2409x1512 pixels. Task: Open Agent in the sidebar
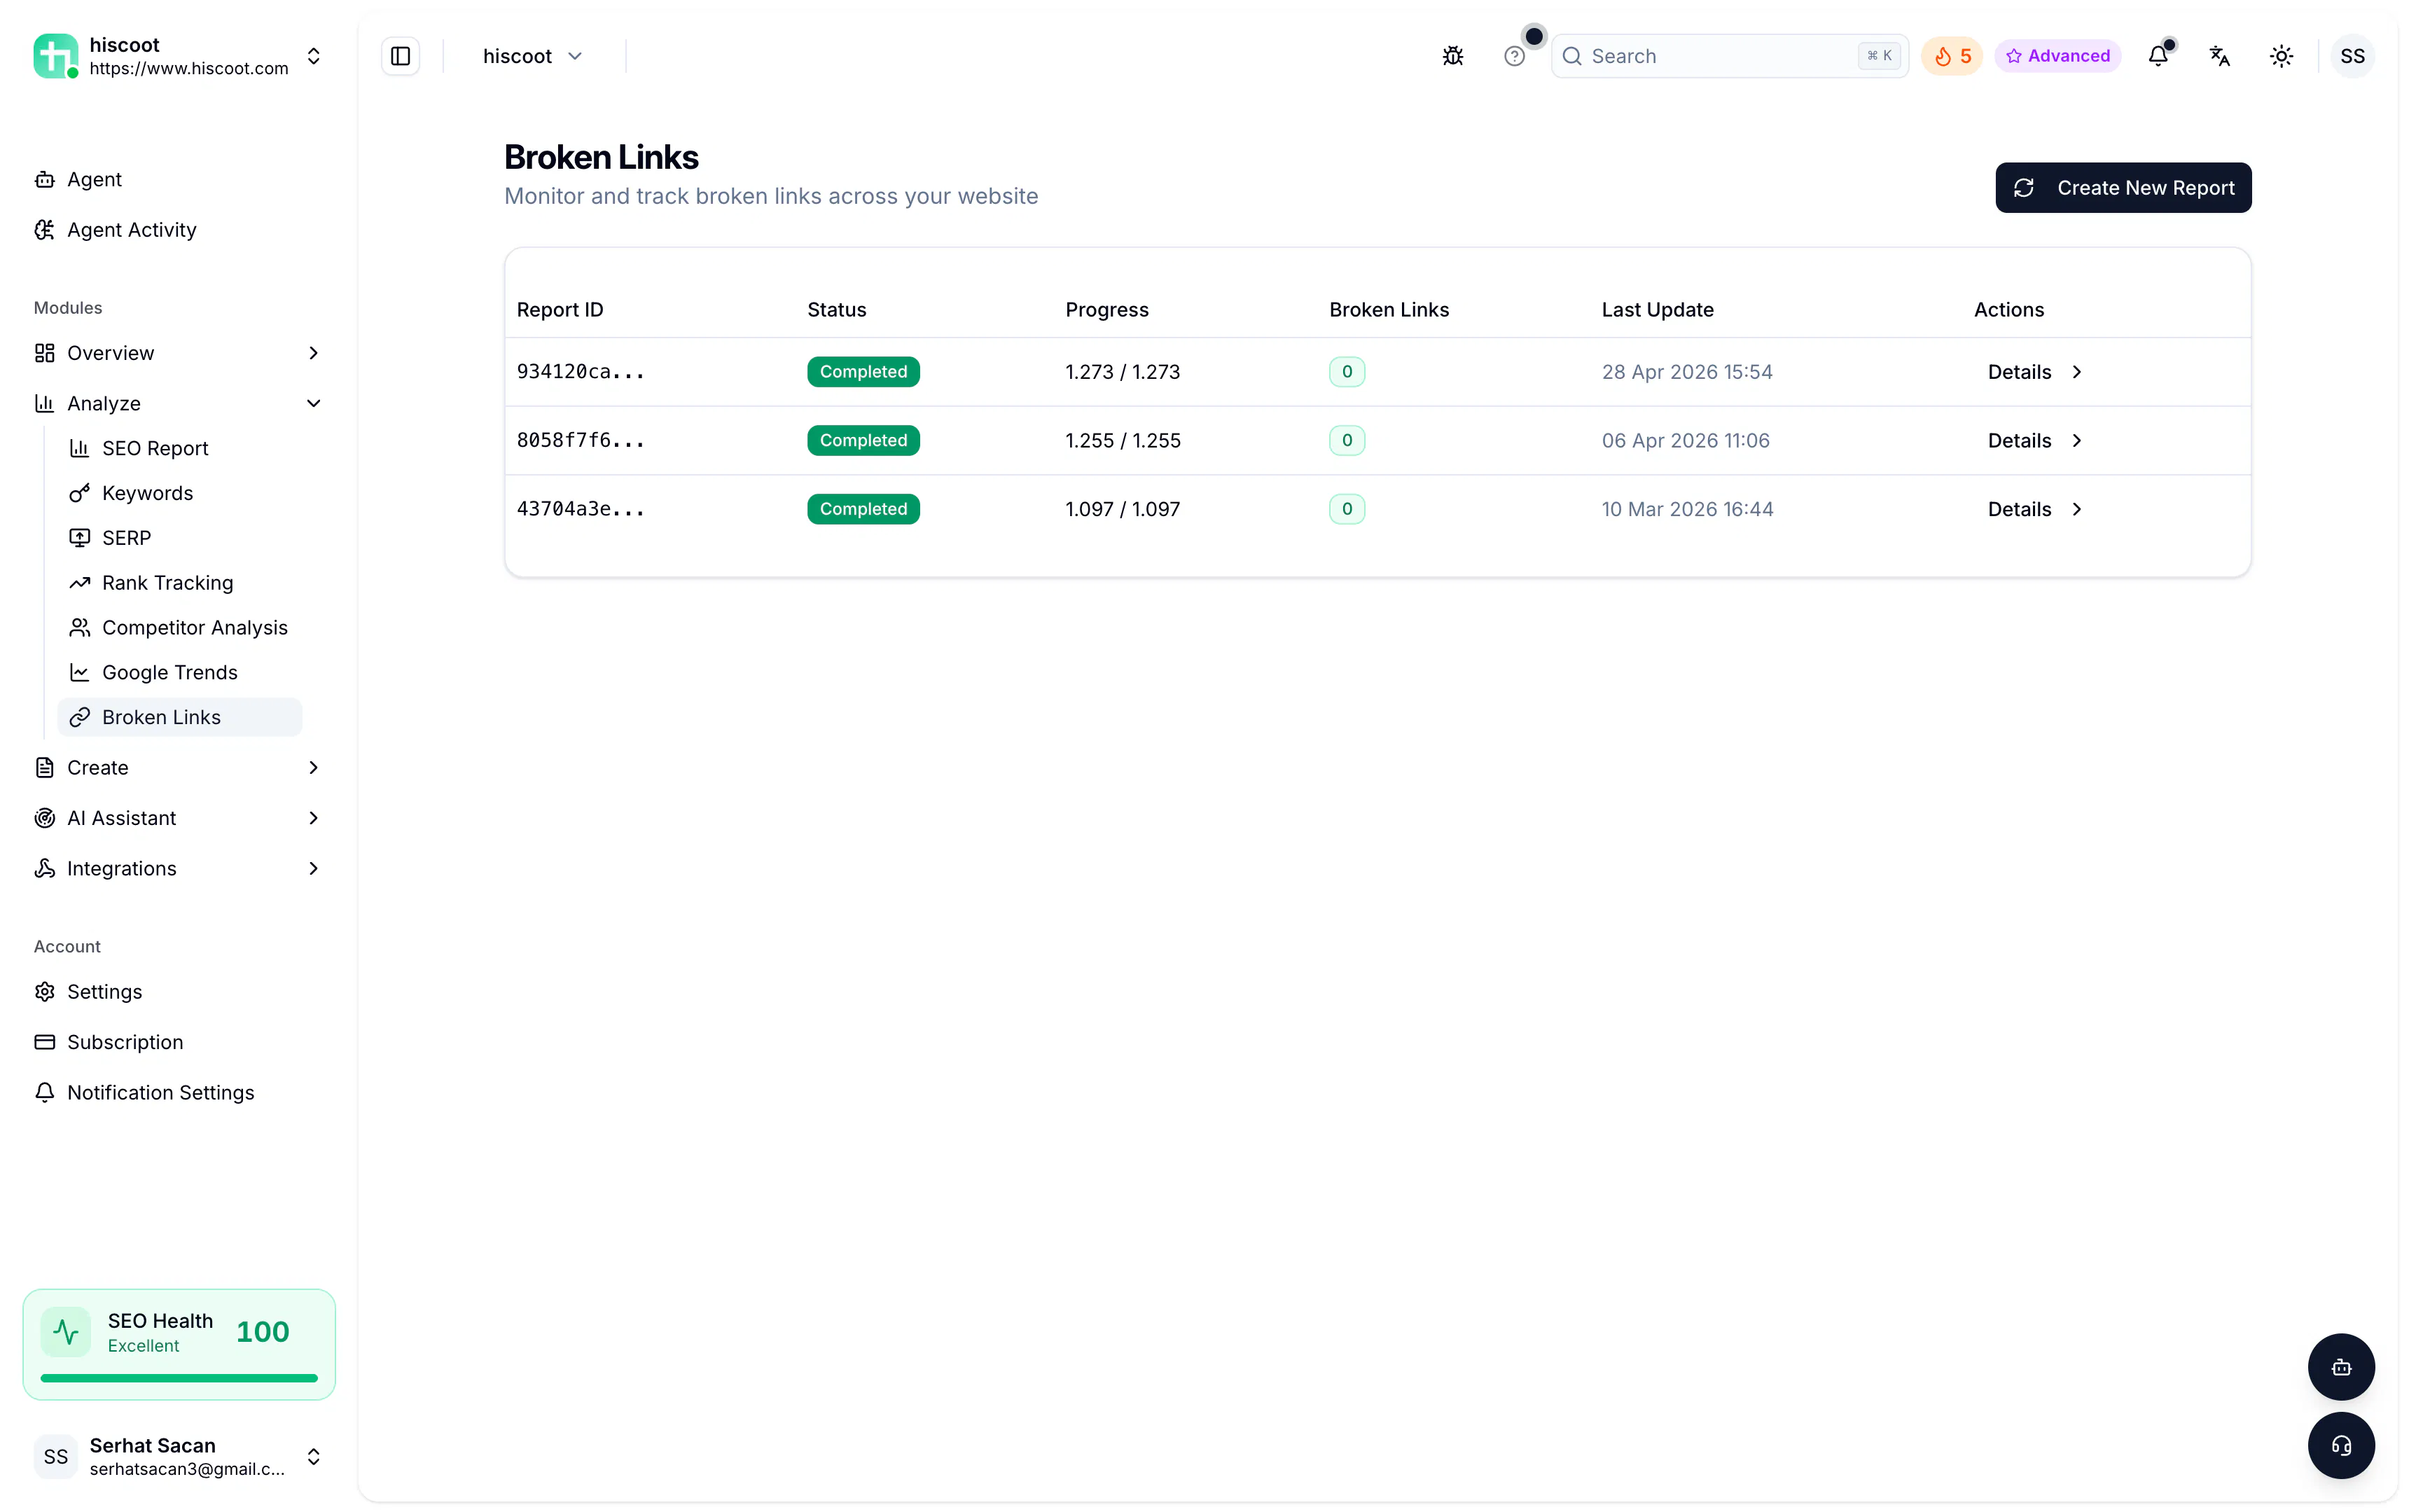(x=178, y=179)
